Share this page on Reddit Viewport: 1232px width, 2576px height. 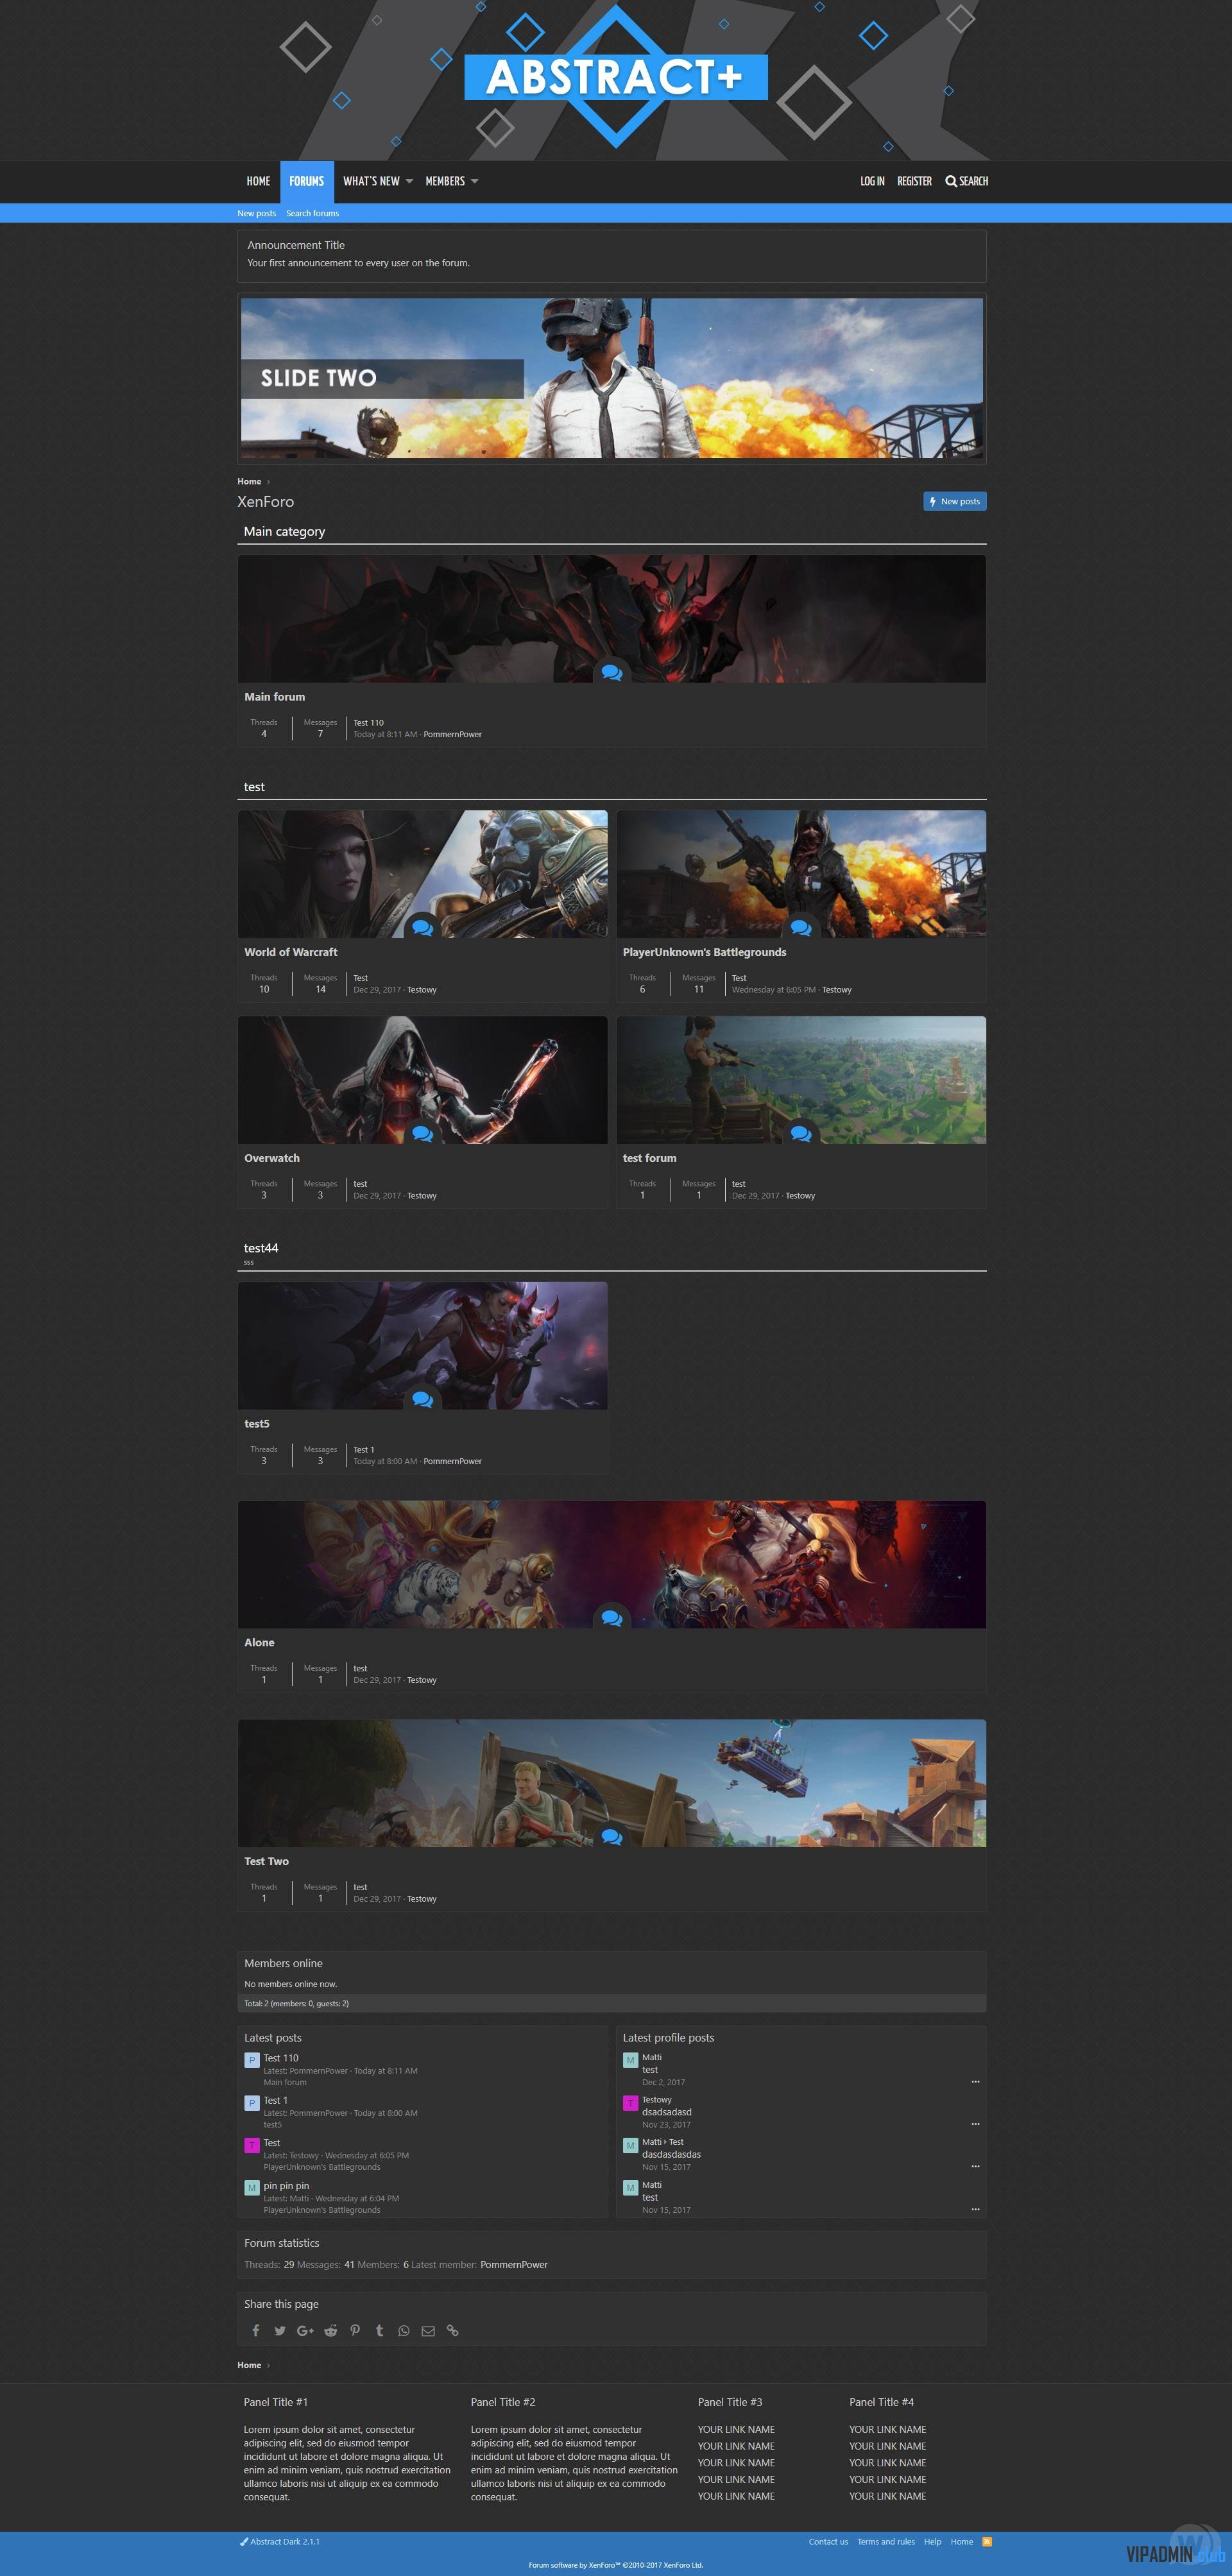(x=331, y=2330)
